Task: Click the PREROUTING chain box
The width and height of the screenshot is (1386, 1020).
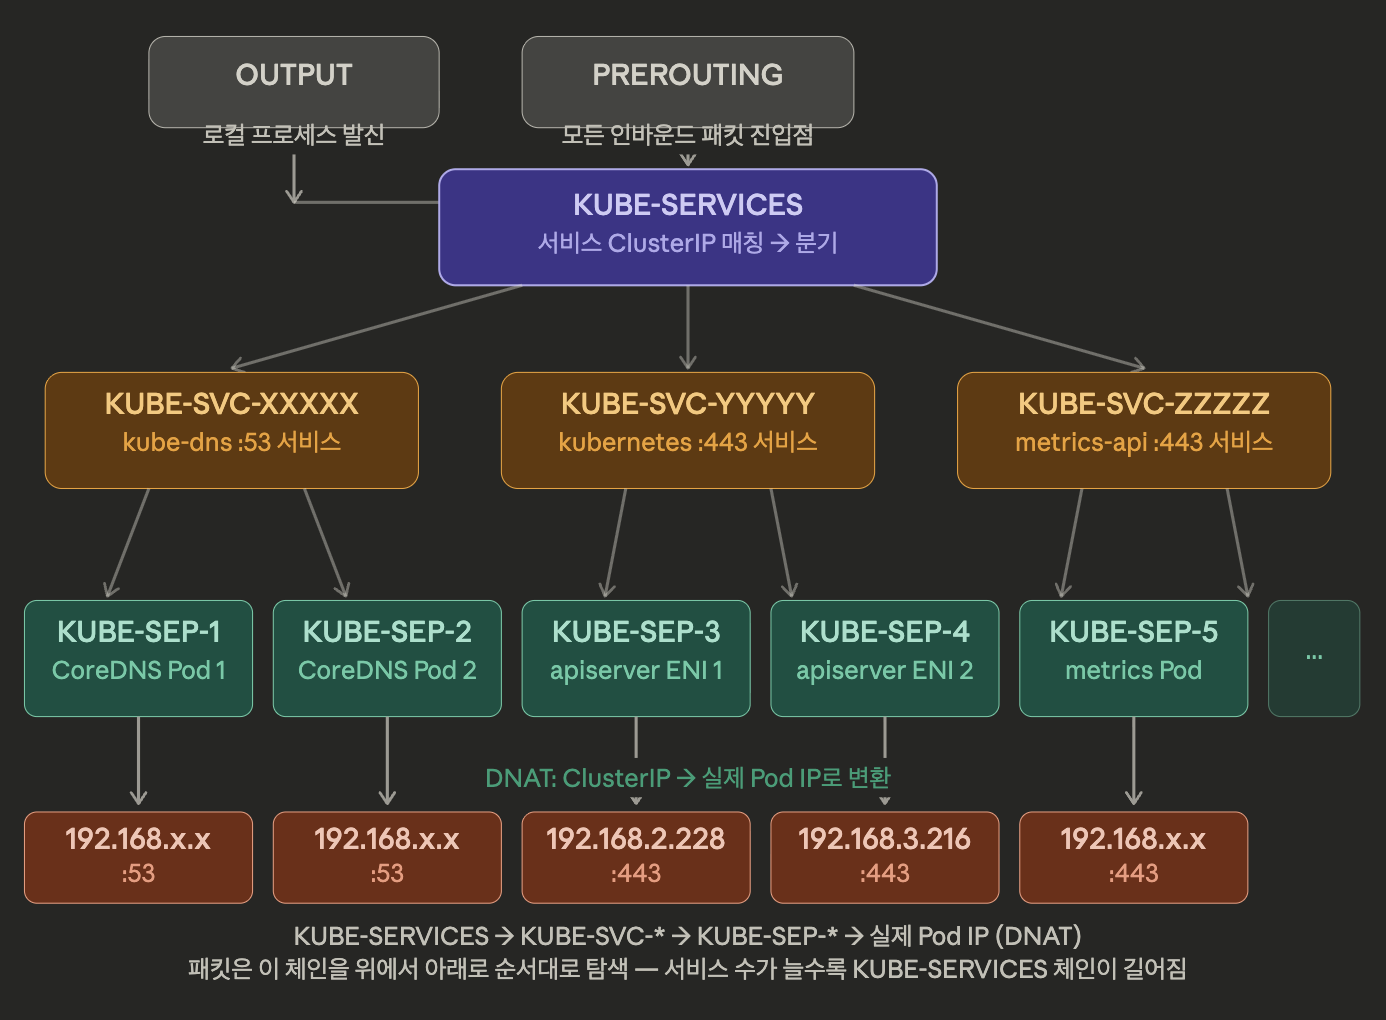Action: coord(688,82)
